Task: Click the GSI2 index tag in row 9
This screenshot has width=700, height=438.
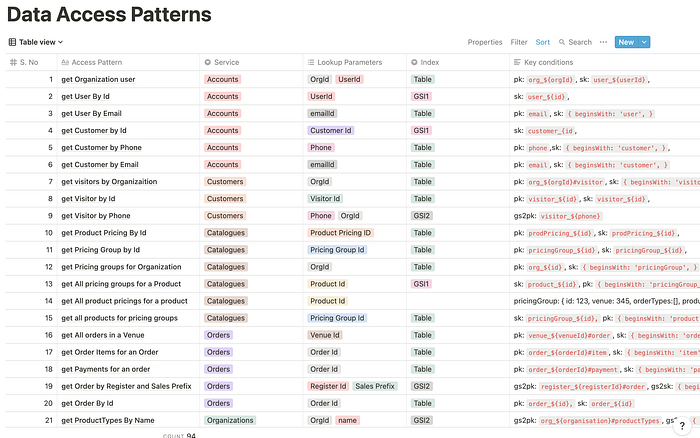Action: [x=422, y=216]
